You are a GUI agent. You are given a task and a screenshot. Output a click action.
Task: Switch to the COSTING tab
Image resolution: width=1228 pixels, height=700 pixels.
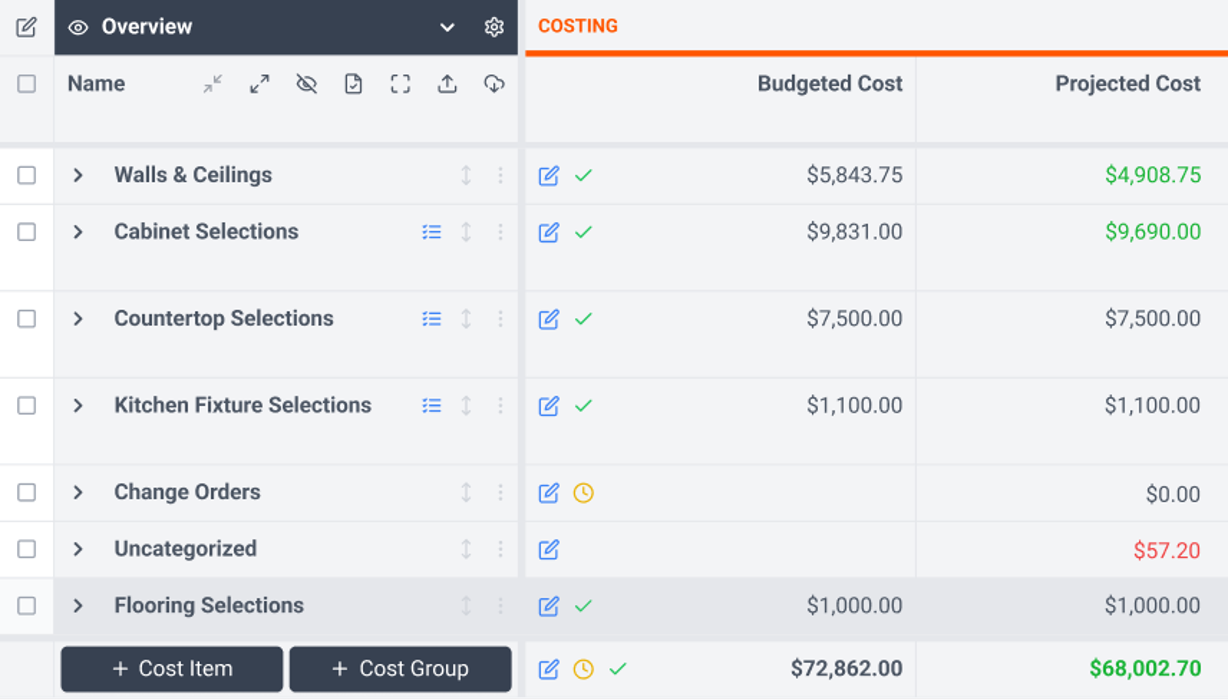(578, 27)
